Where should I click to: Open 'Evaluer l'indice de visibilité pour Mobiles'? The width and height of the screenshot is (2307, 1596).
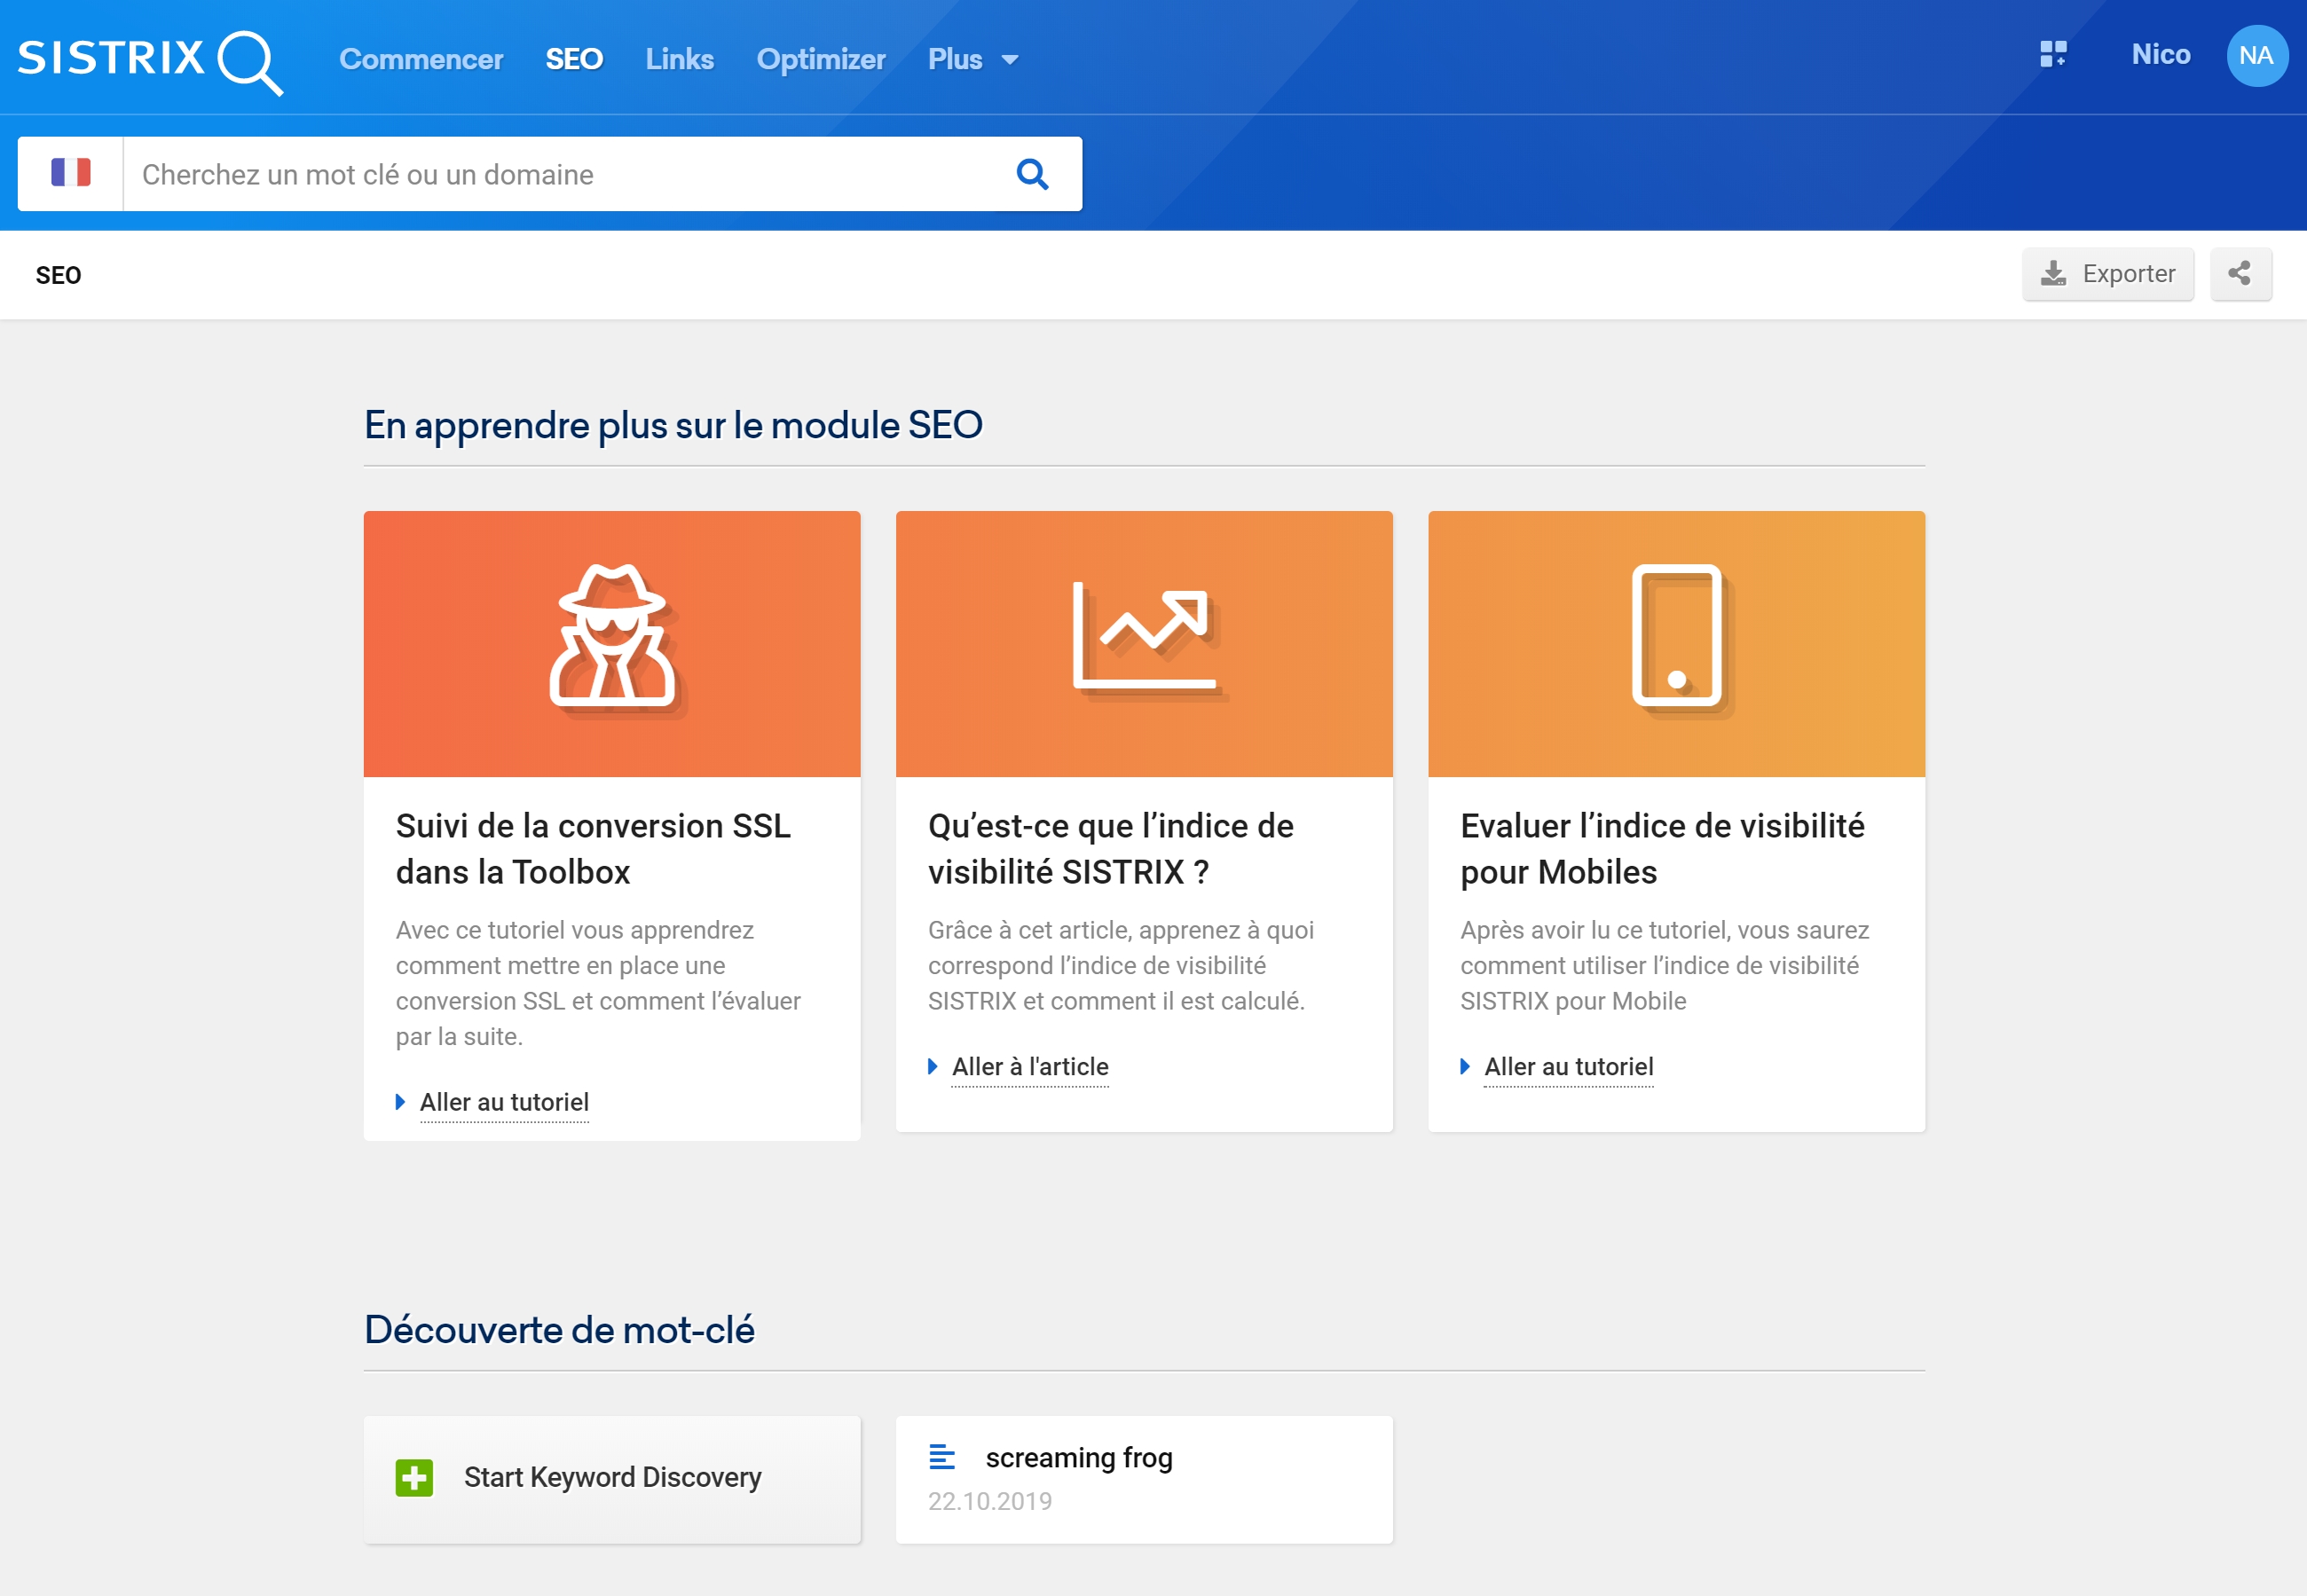pyautogui.click(x=1662, y=849)
